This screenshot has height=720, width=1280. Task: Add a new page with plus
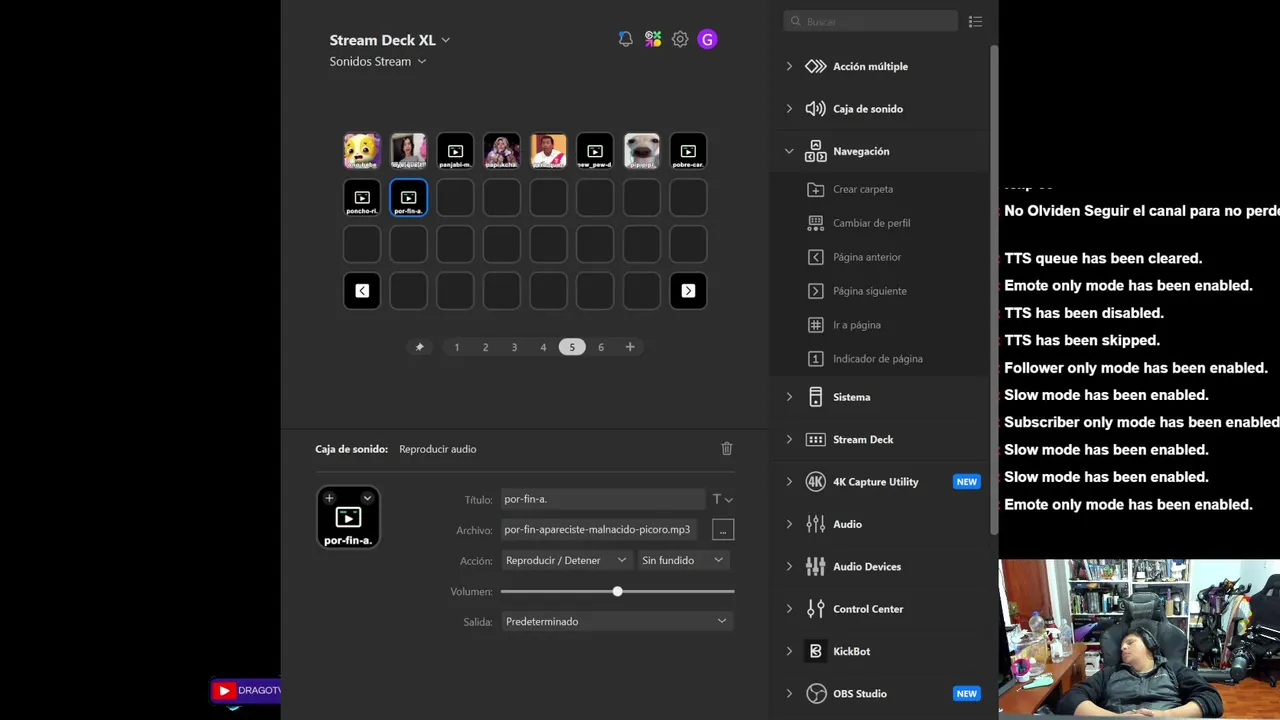pyautogui.click(x=630, y=347)
